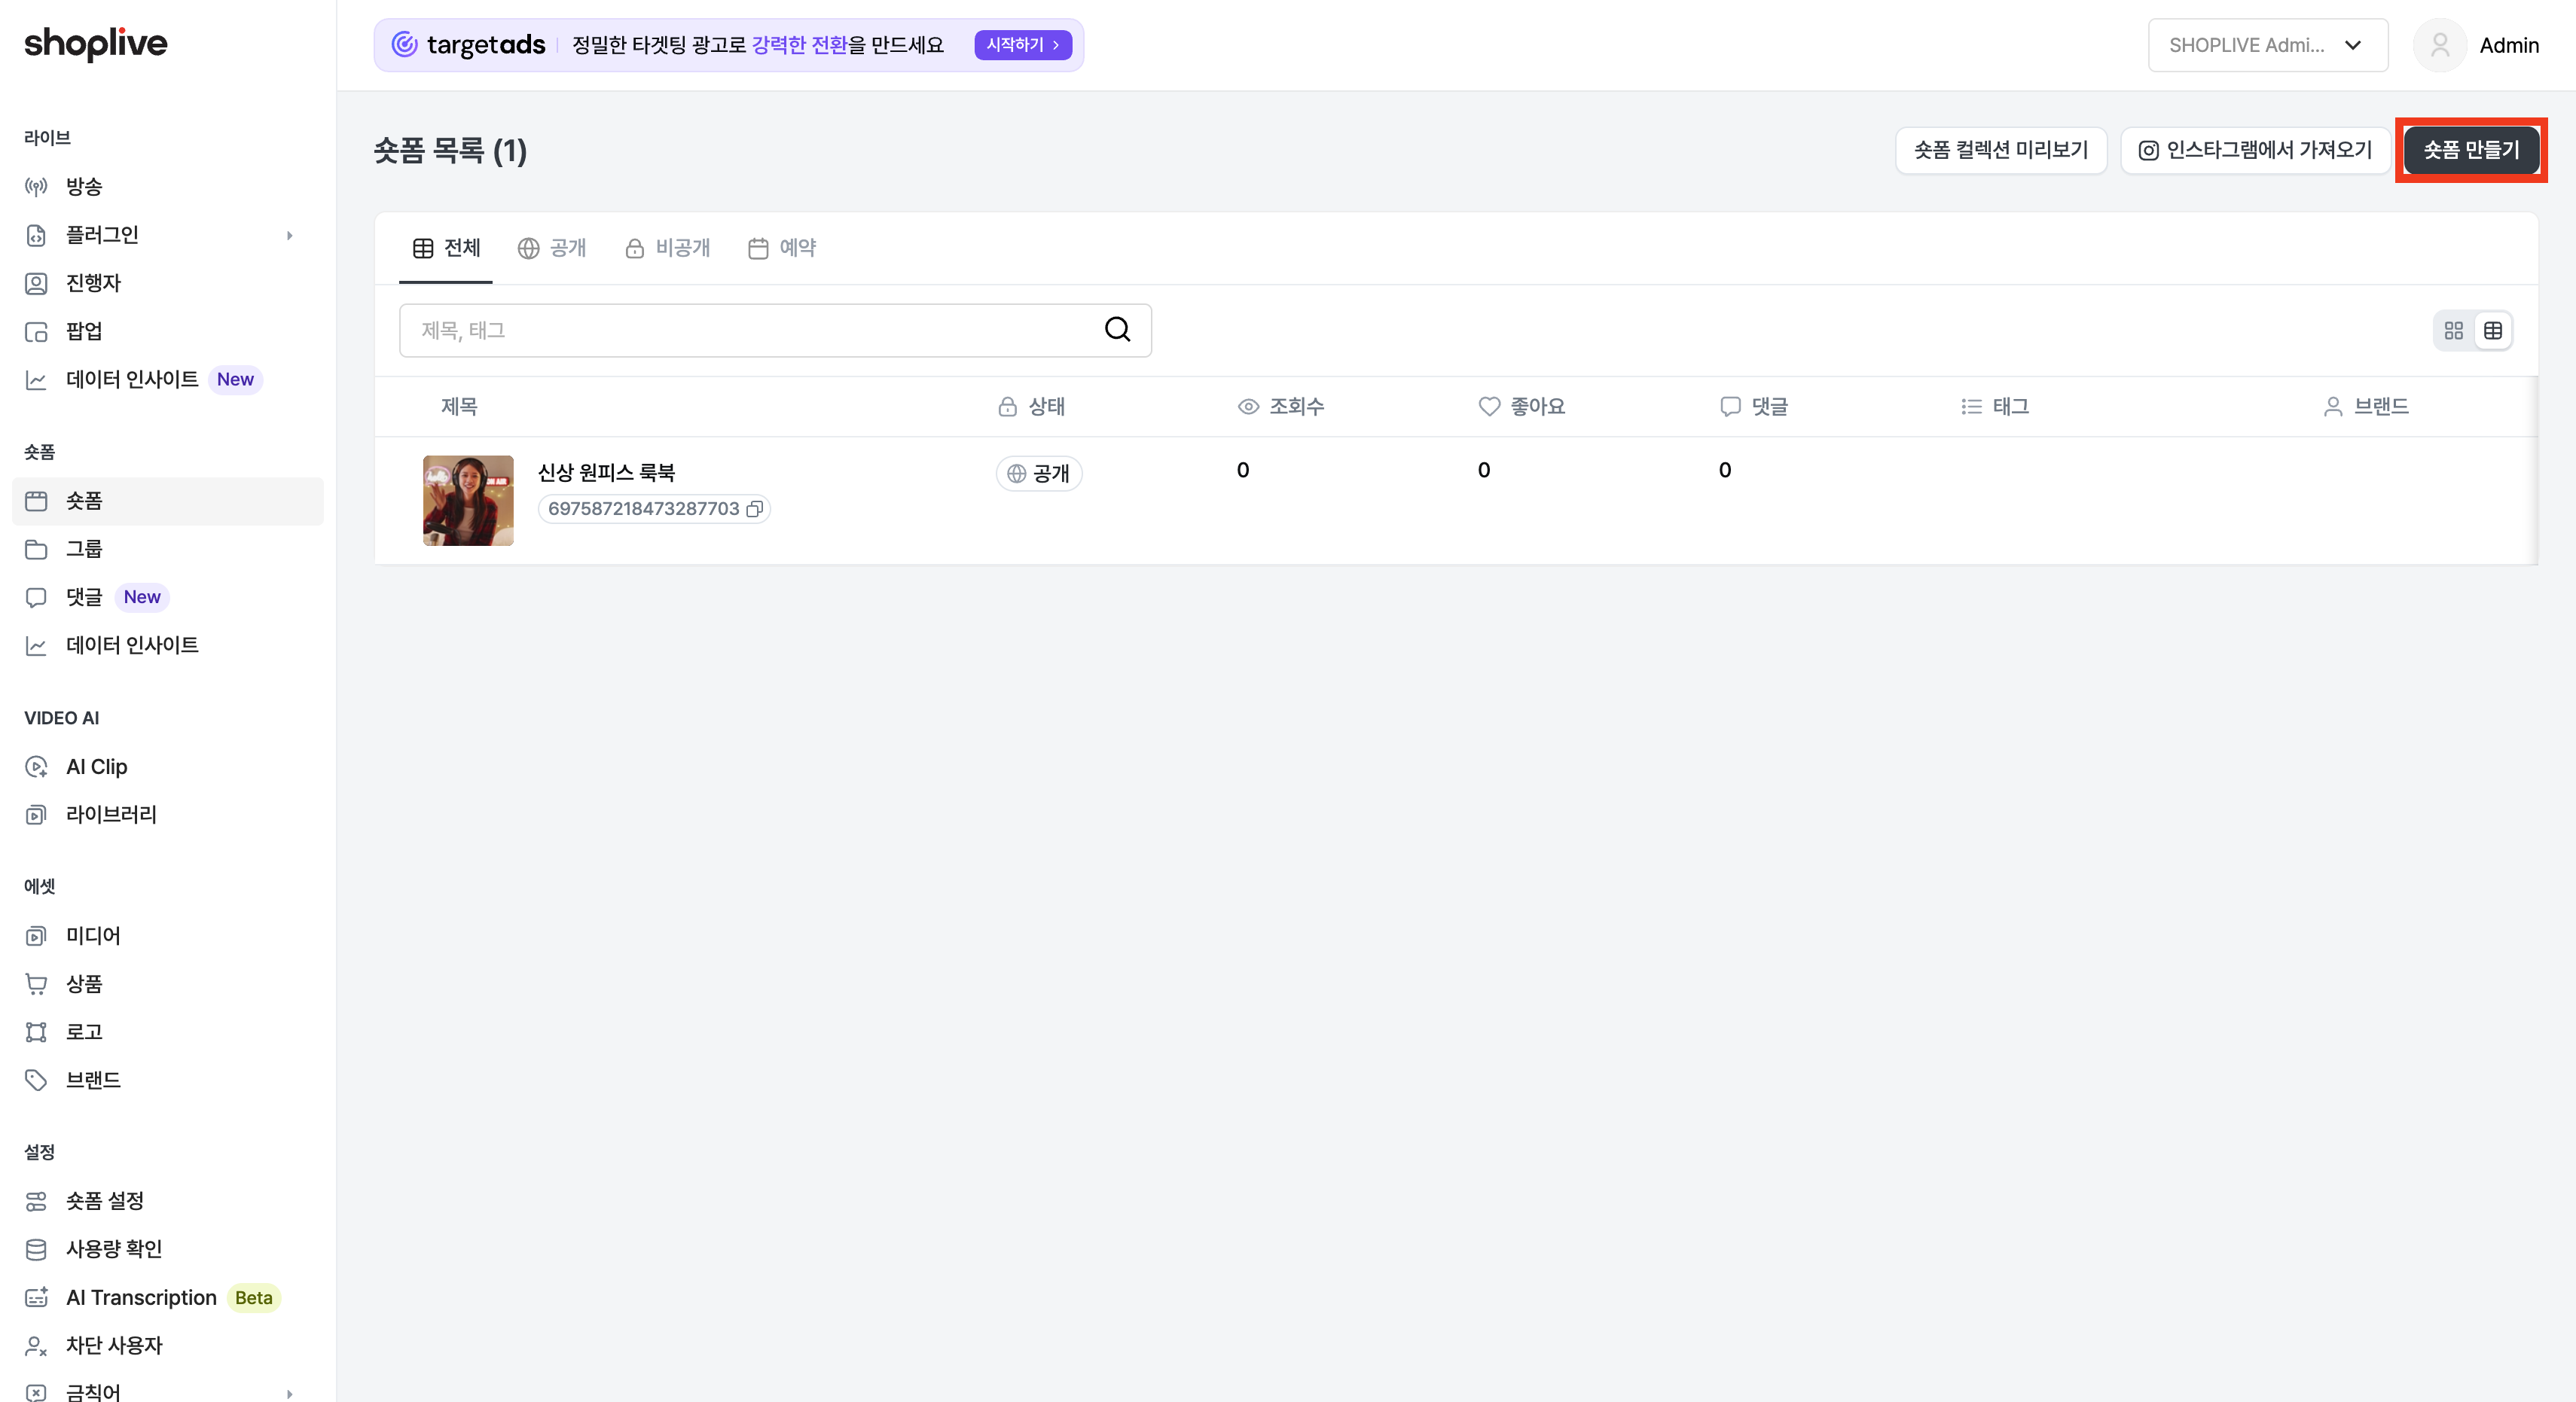Viewport: 2576px width, 1402px height.
Task: Click the 공개 status badge
Action: 1038,473
